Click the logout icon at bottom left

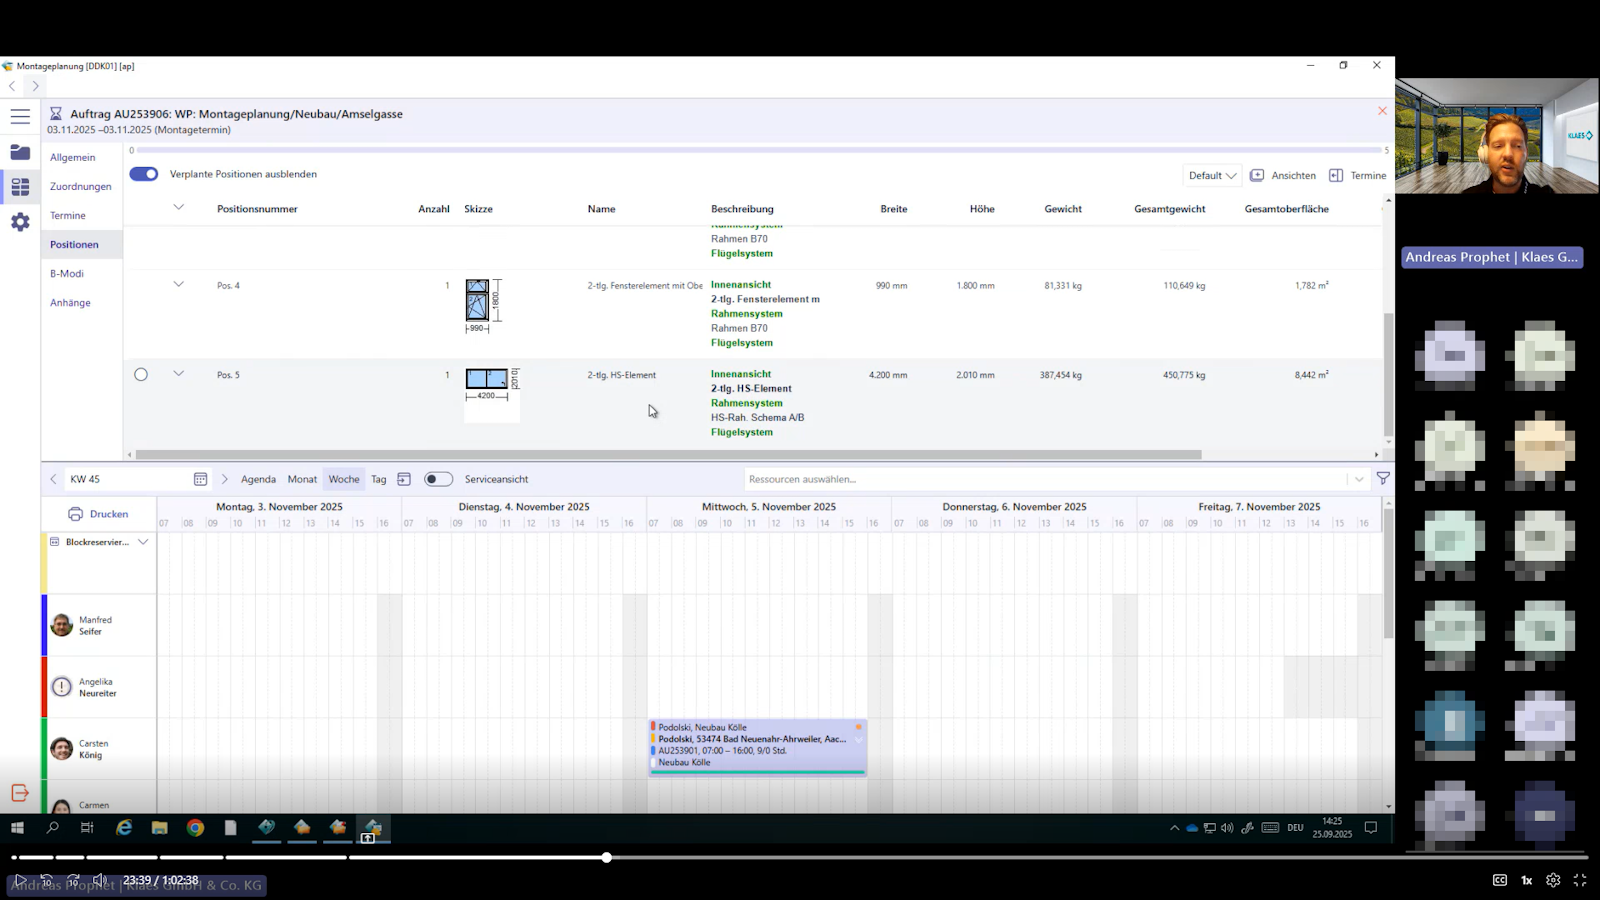tap(20, 793)
